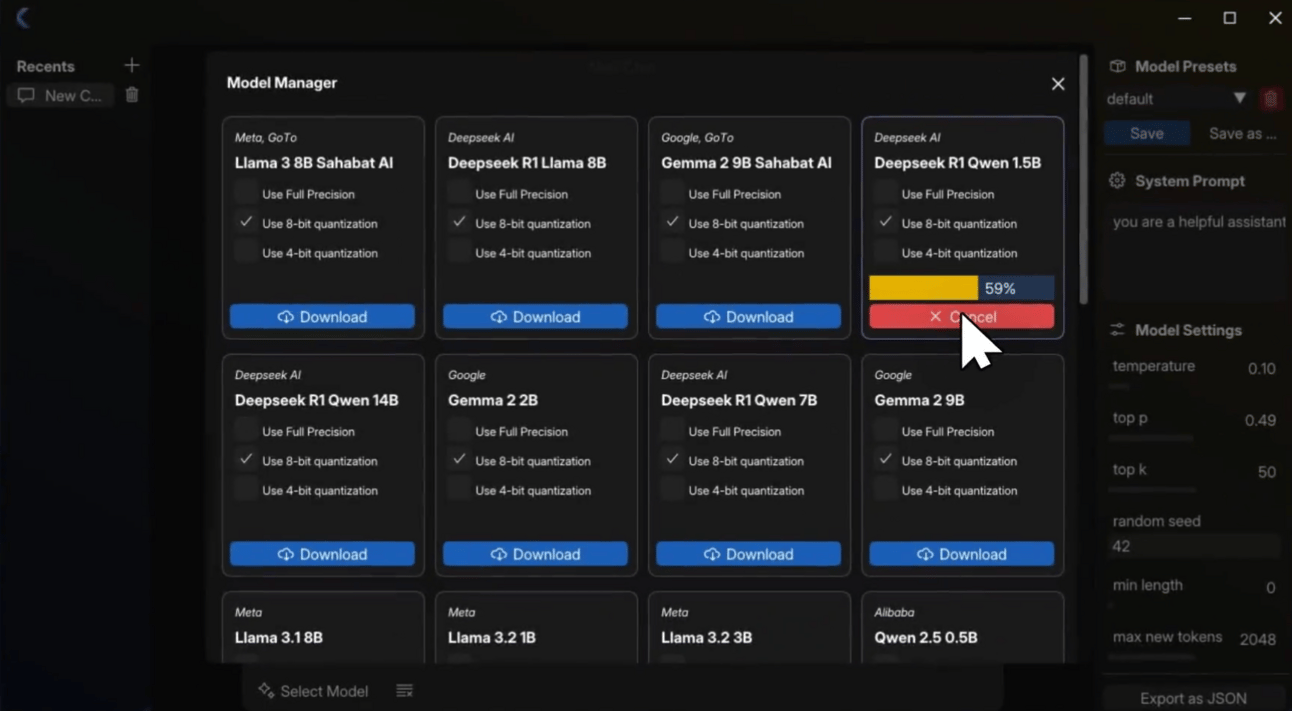Viewport: 1292px width, 711px height.
Task: Maximize the application window
Action: tap(1230, 18)
